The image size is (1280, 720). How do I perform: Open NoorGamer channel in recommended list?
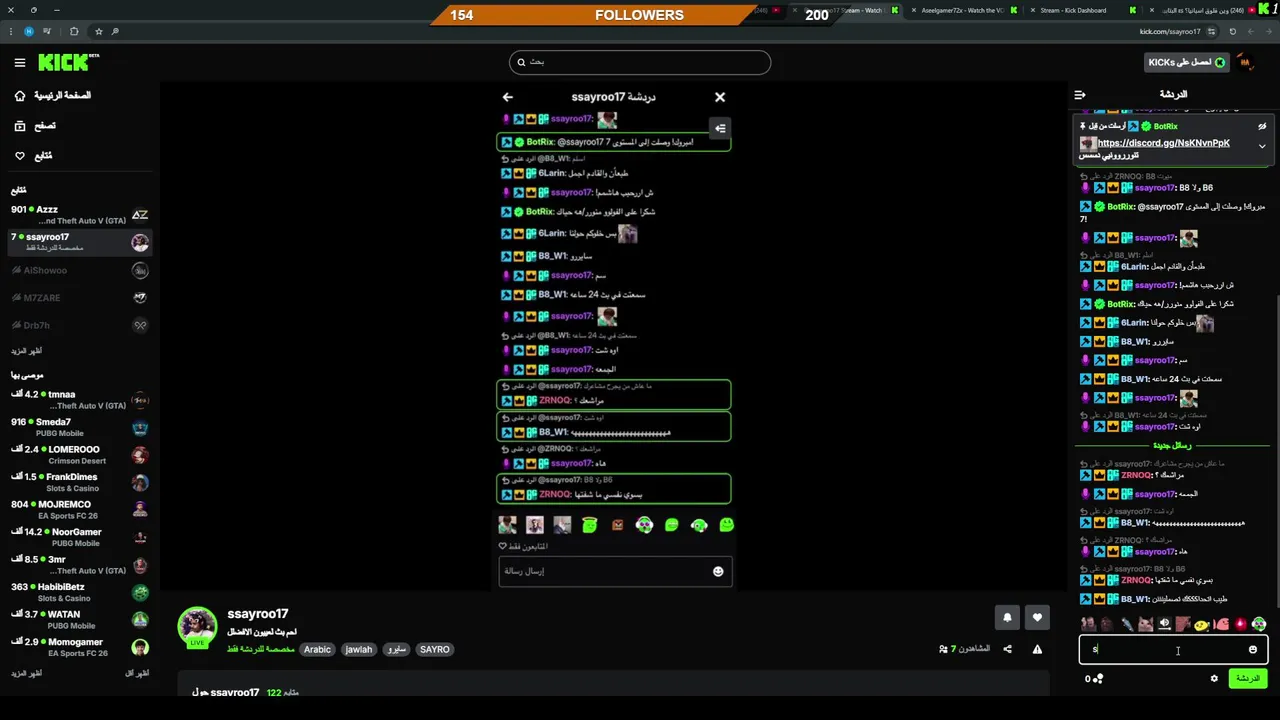pos(79,537)
